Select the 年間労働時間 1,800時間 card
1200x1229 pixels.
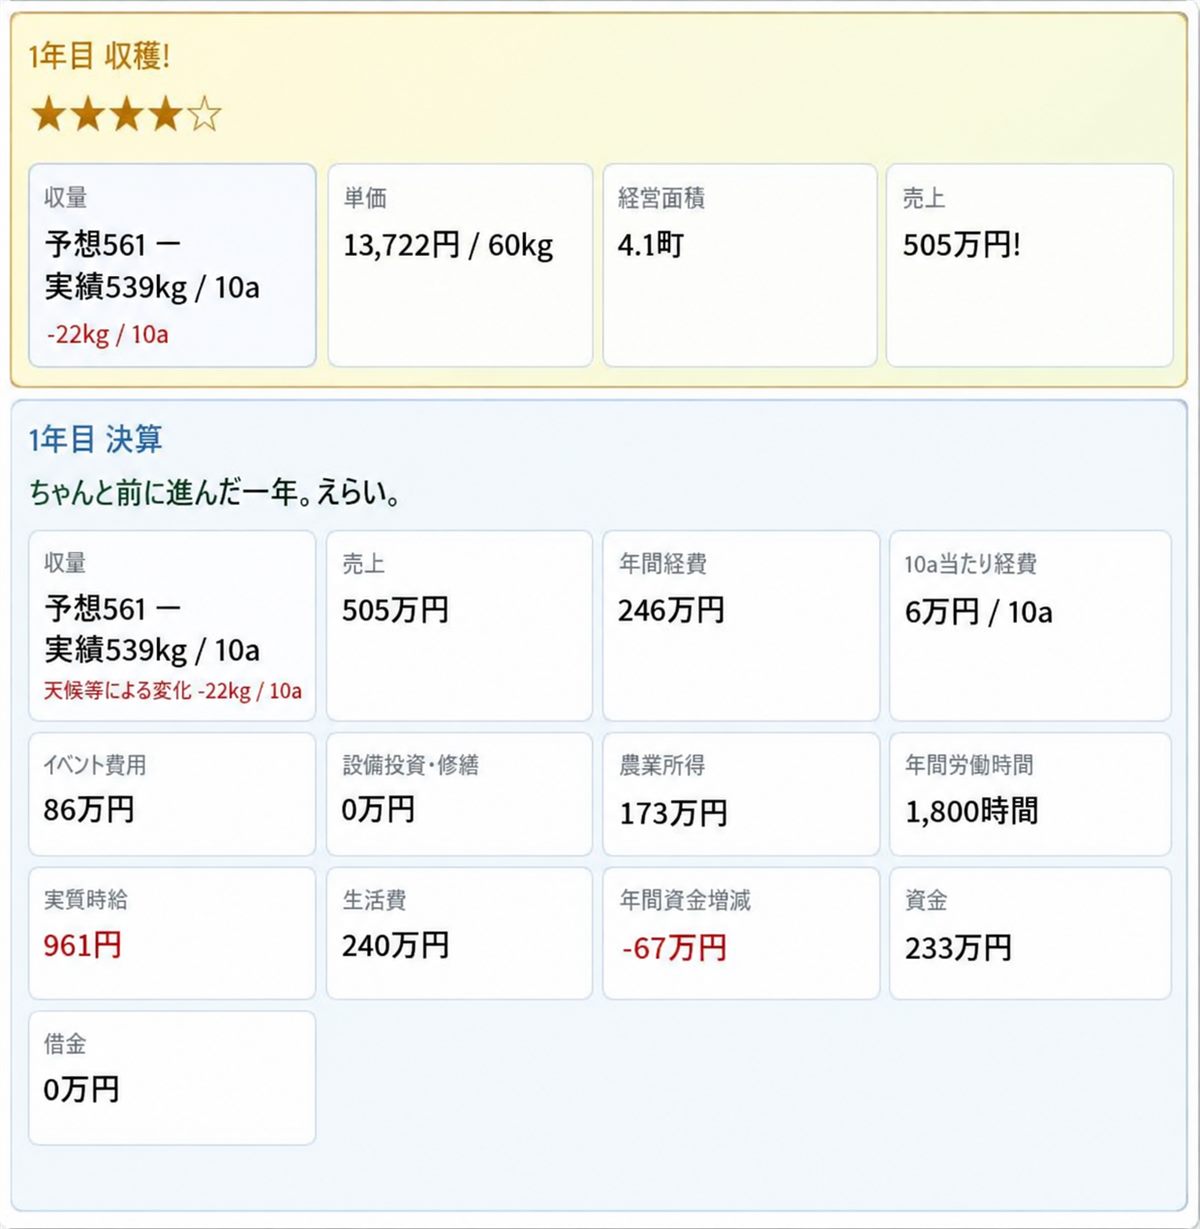1030,794
